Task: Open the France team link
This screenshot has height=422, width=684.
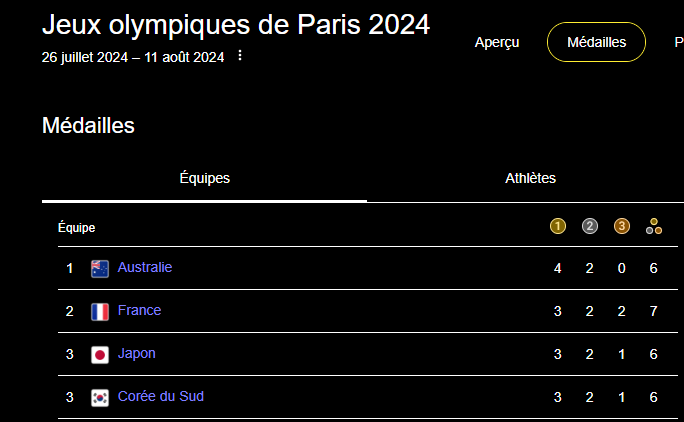Action: (x=139, y=311)
